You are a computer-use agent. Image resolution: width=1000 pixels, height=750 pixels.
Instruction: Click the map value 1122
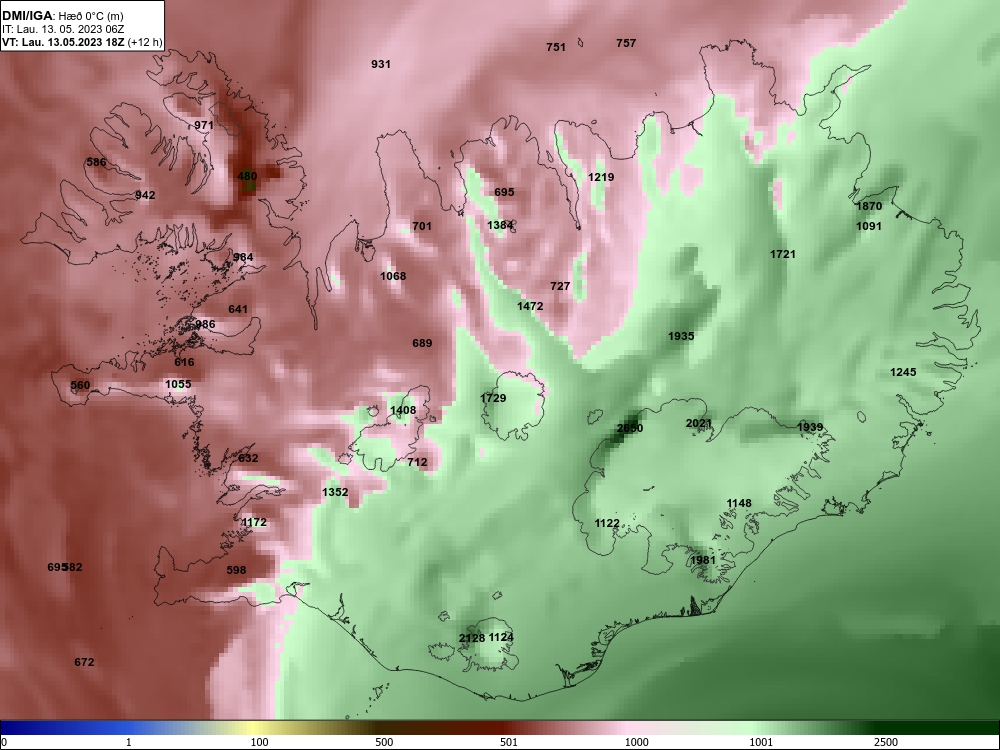(607, 523)
